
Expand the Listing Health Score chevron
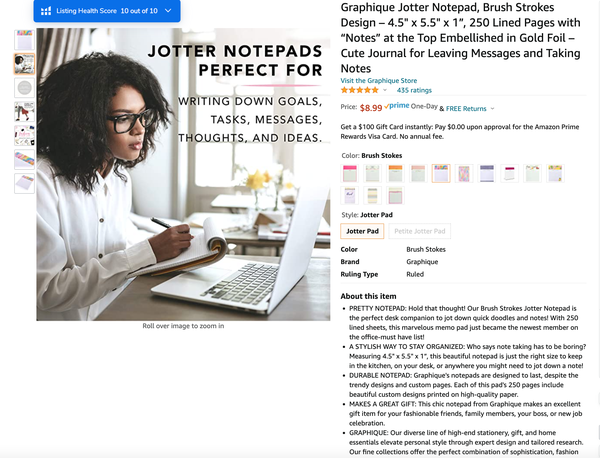(168, 11)
